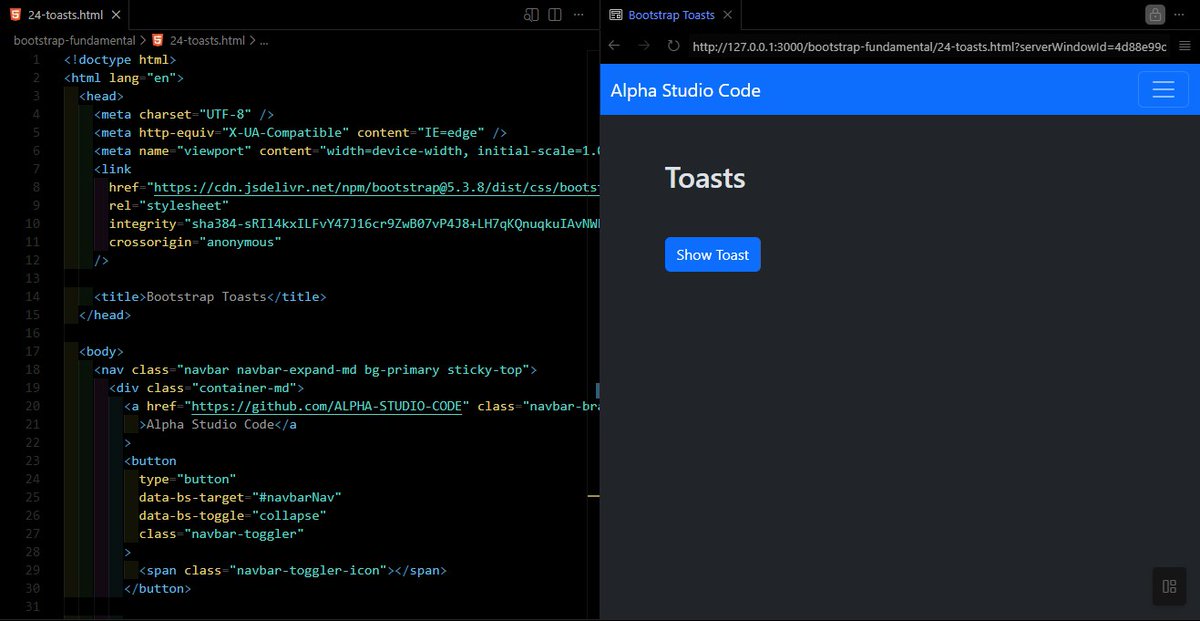Image resolution: width=1200 pixels, height=621 pixels.
Task: Click the class="navbar-toggler" line
Action: tap(222, 534)
